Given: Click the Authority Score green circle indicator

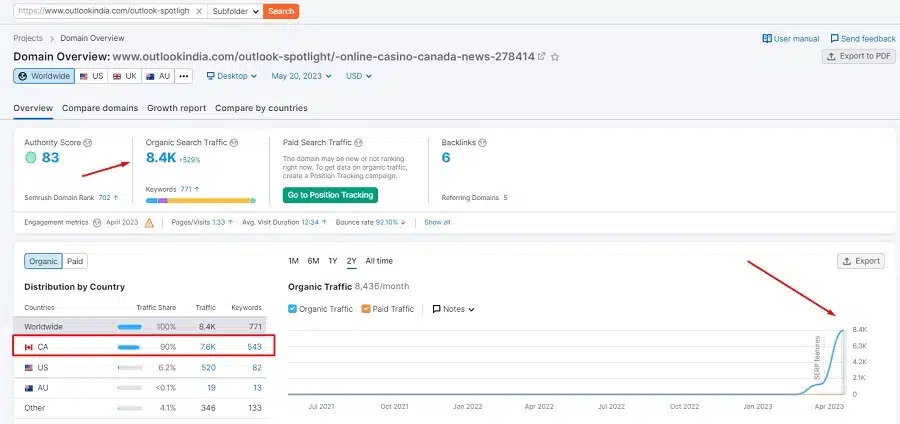Looking at the screenshot, I should 30,158.
